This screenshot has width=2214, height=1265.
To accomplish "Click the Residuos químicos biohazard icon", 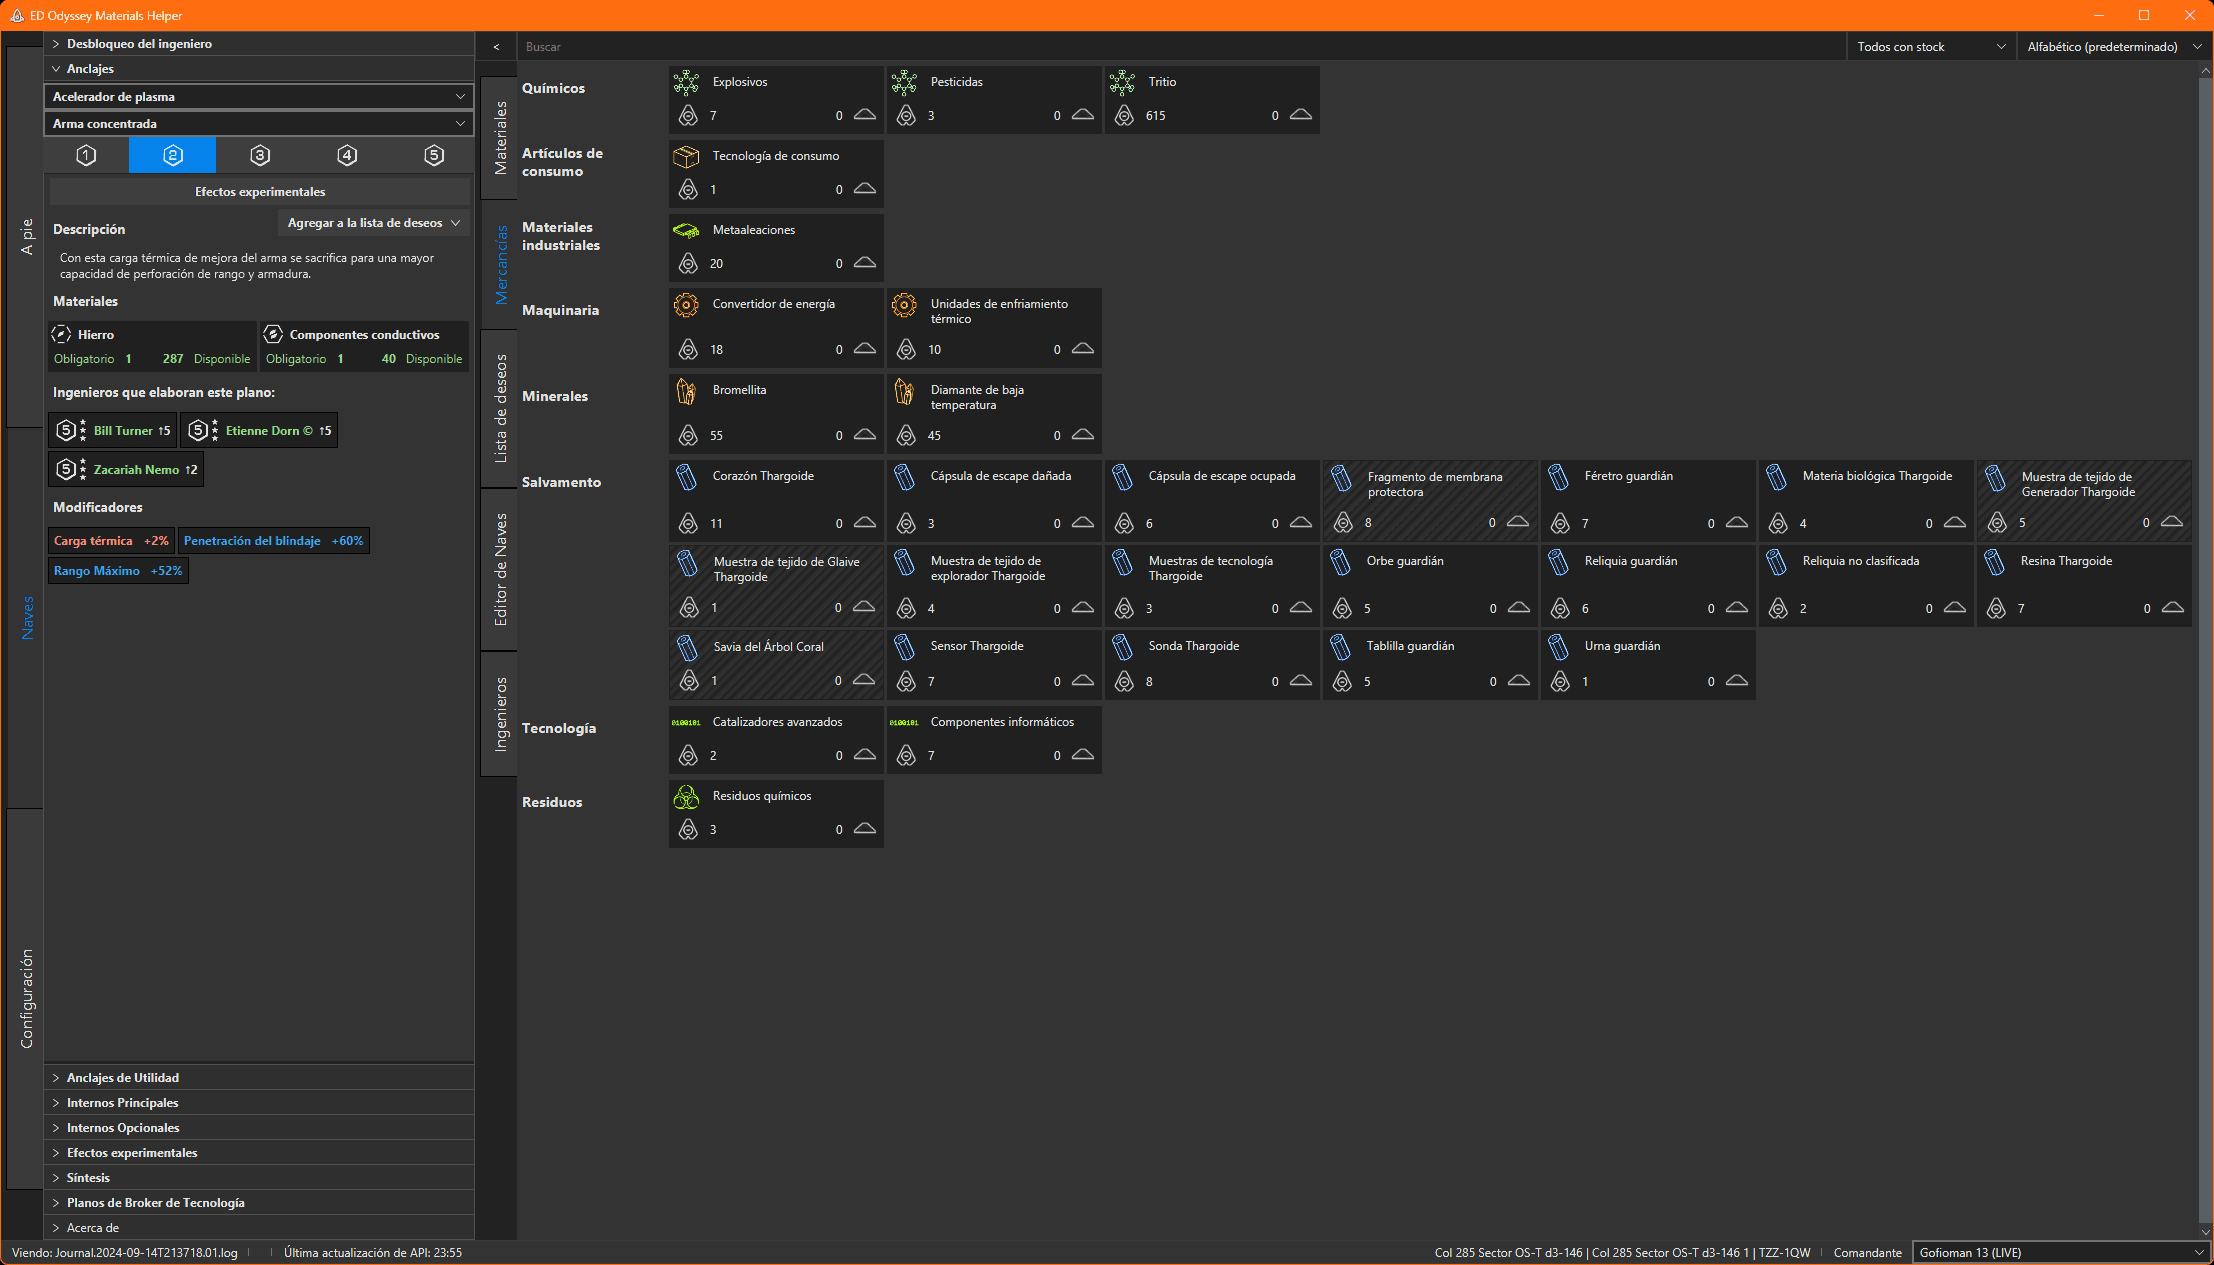I will 686,797.
